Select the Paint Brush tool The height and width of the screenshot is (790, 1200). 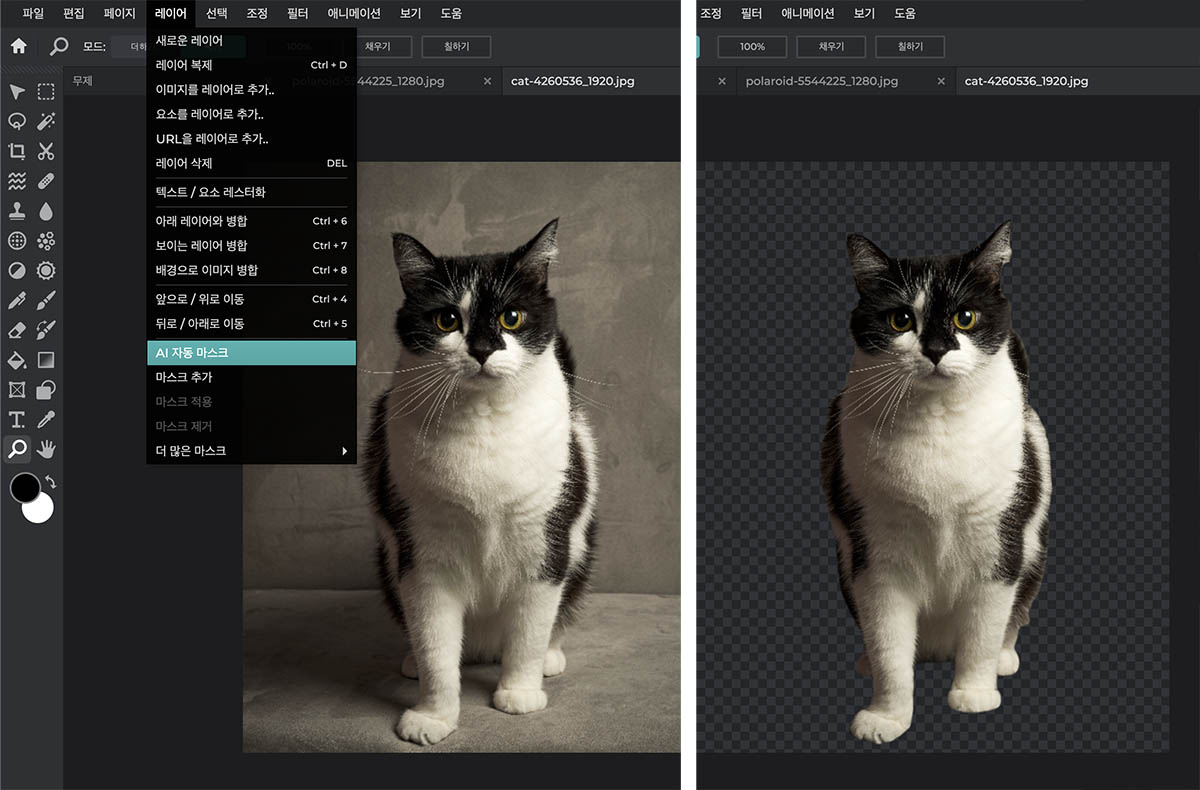tap(46, 300)
